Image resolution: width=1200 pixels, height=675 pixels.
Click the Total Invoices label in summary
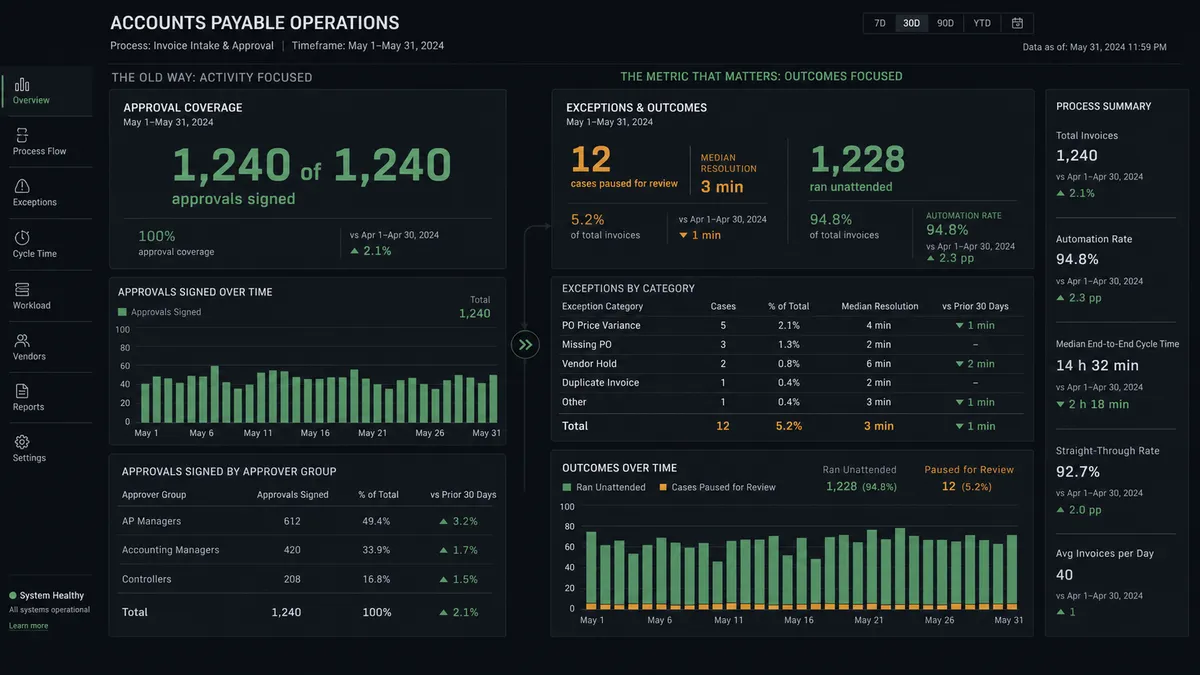tap(1087, 135)
